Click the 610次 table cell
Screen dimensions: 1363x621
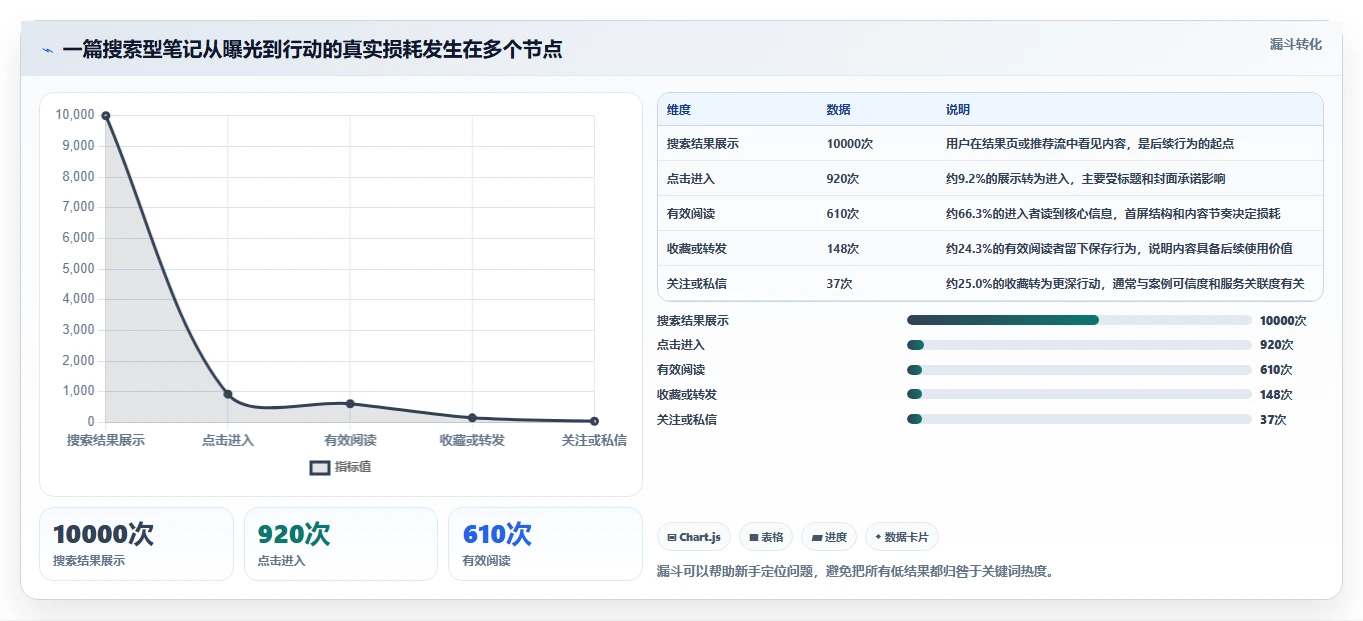(843, 214)
